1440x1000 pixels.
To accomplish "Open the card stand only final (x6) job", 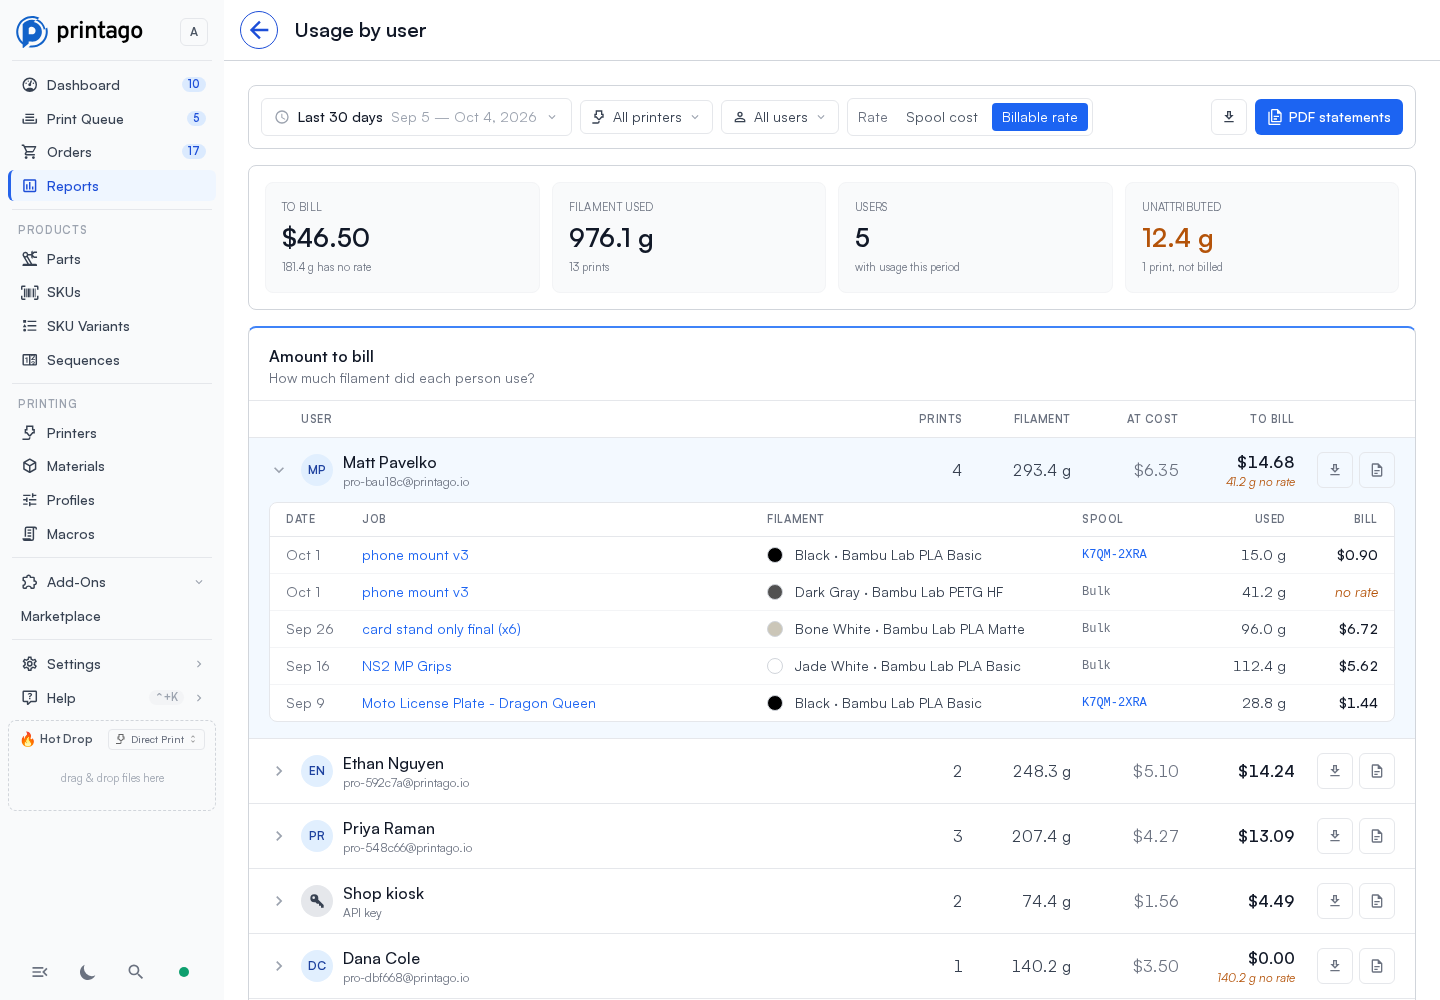I will [441, 629].
